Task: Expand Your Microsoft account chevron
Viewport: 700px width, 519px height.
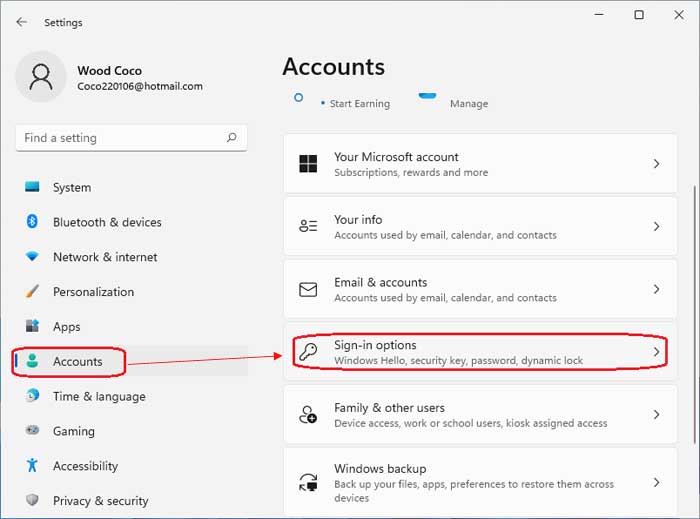Action: (656, 164)
